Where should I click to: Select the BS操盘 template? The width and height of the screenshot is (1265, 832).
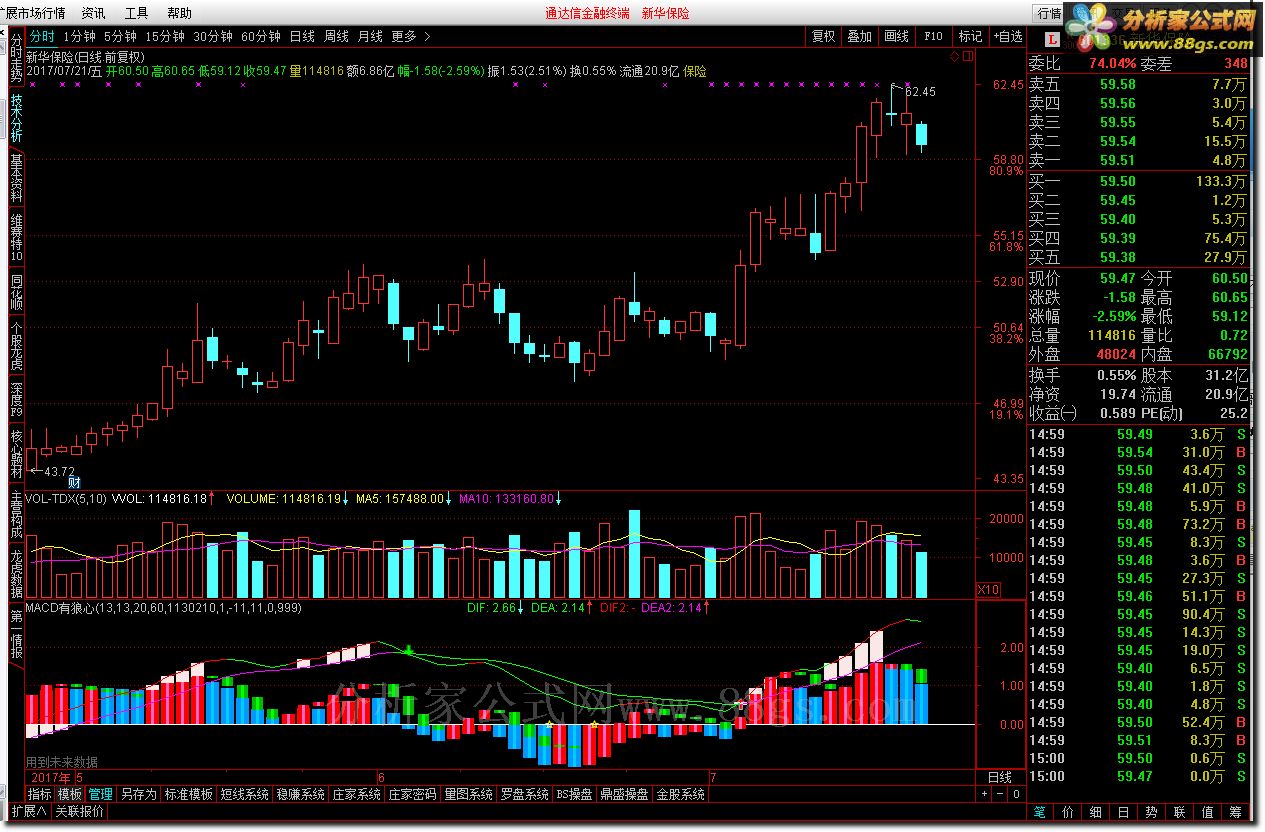(574, 794)
